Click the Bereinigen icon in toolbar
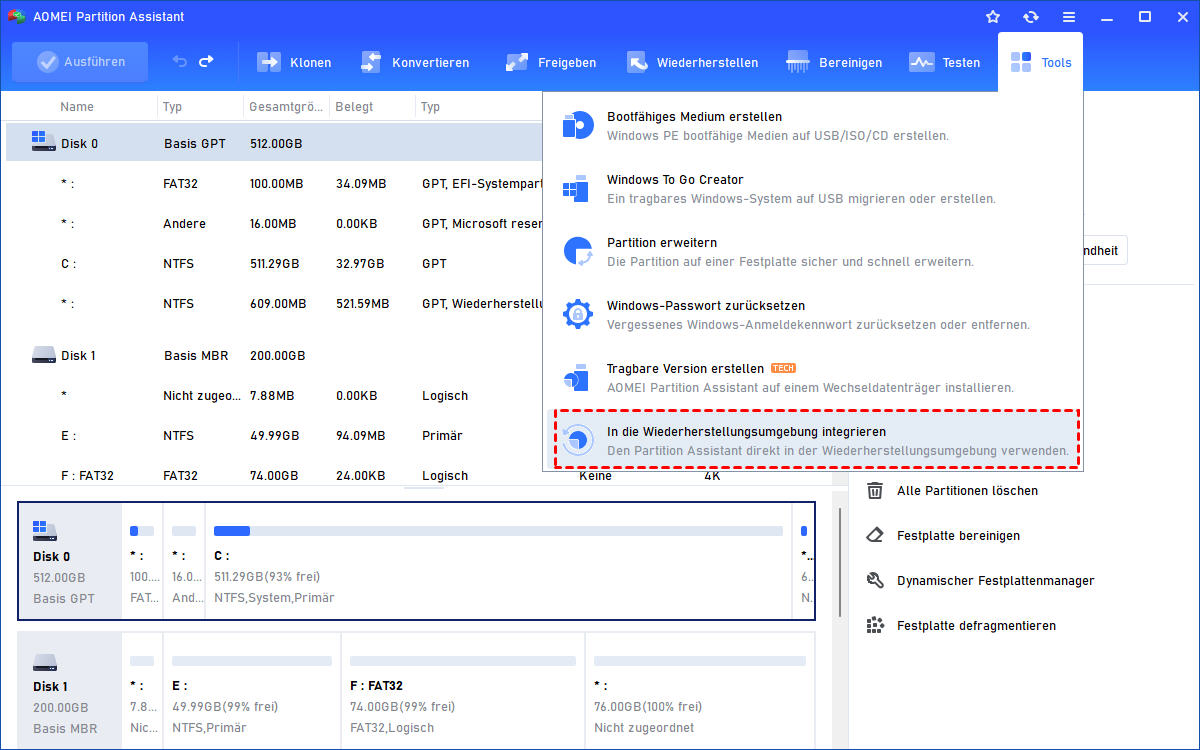Viewport: 1200px width, 750px height. tap(798, 62)
